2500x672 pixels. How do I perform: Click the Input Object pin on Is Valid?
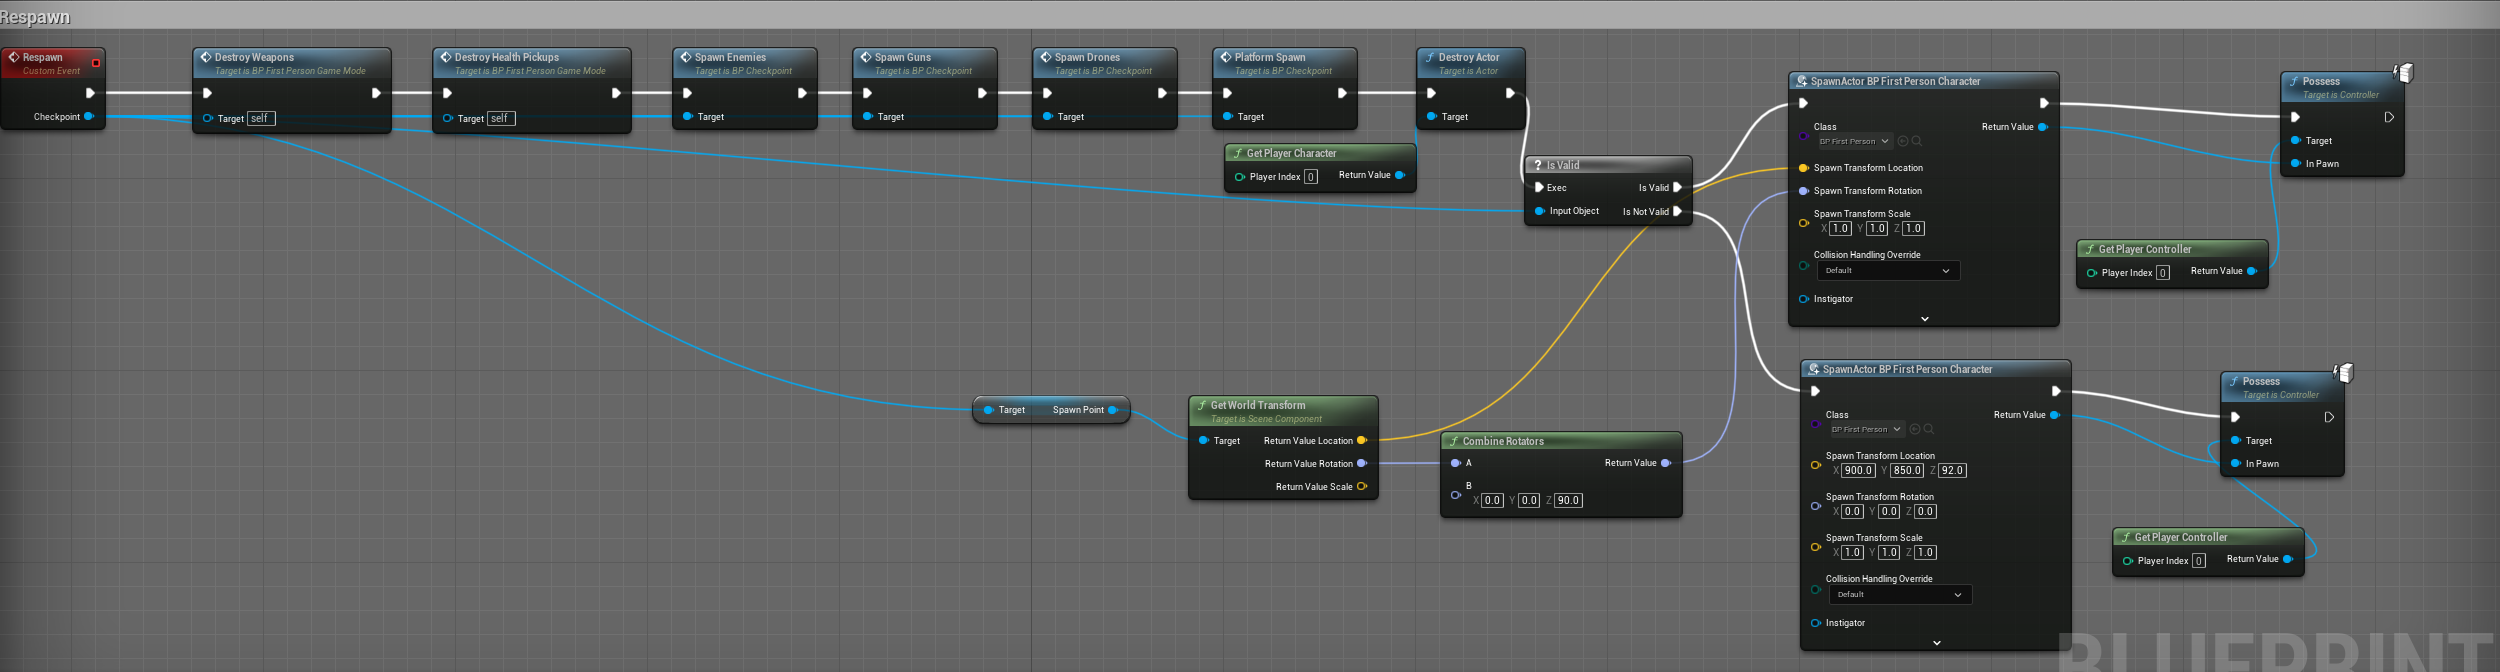coord(1540,211)
